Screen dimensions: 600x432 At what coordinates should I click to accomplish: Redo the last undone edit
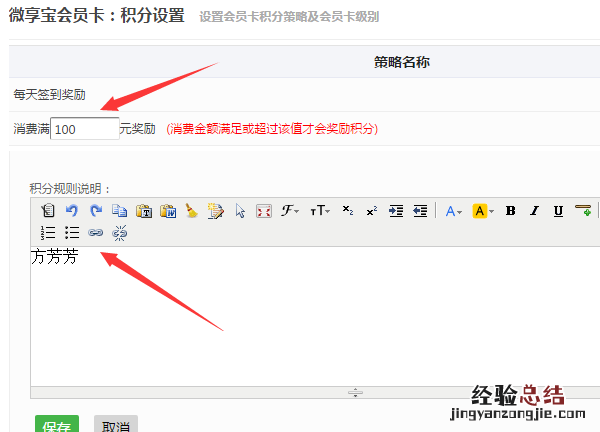click(96, 211)
